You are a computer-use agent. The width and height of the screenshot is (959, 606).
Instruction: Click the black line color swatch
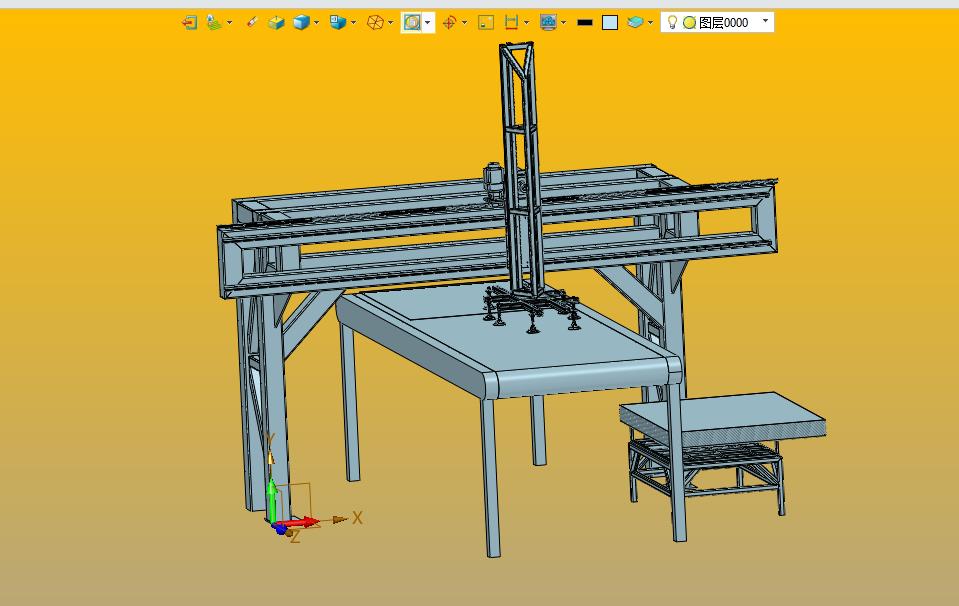[x=585, y=23]
